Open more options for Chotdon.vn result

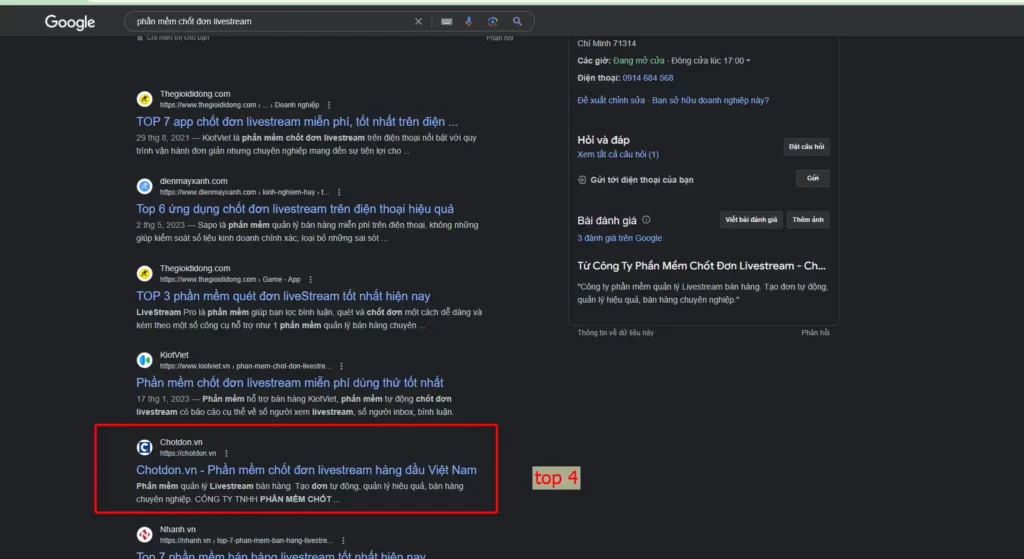tap(227, 453)
